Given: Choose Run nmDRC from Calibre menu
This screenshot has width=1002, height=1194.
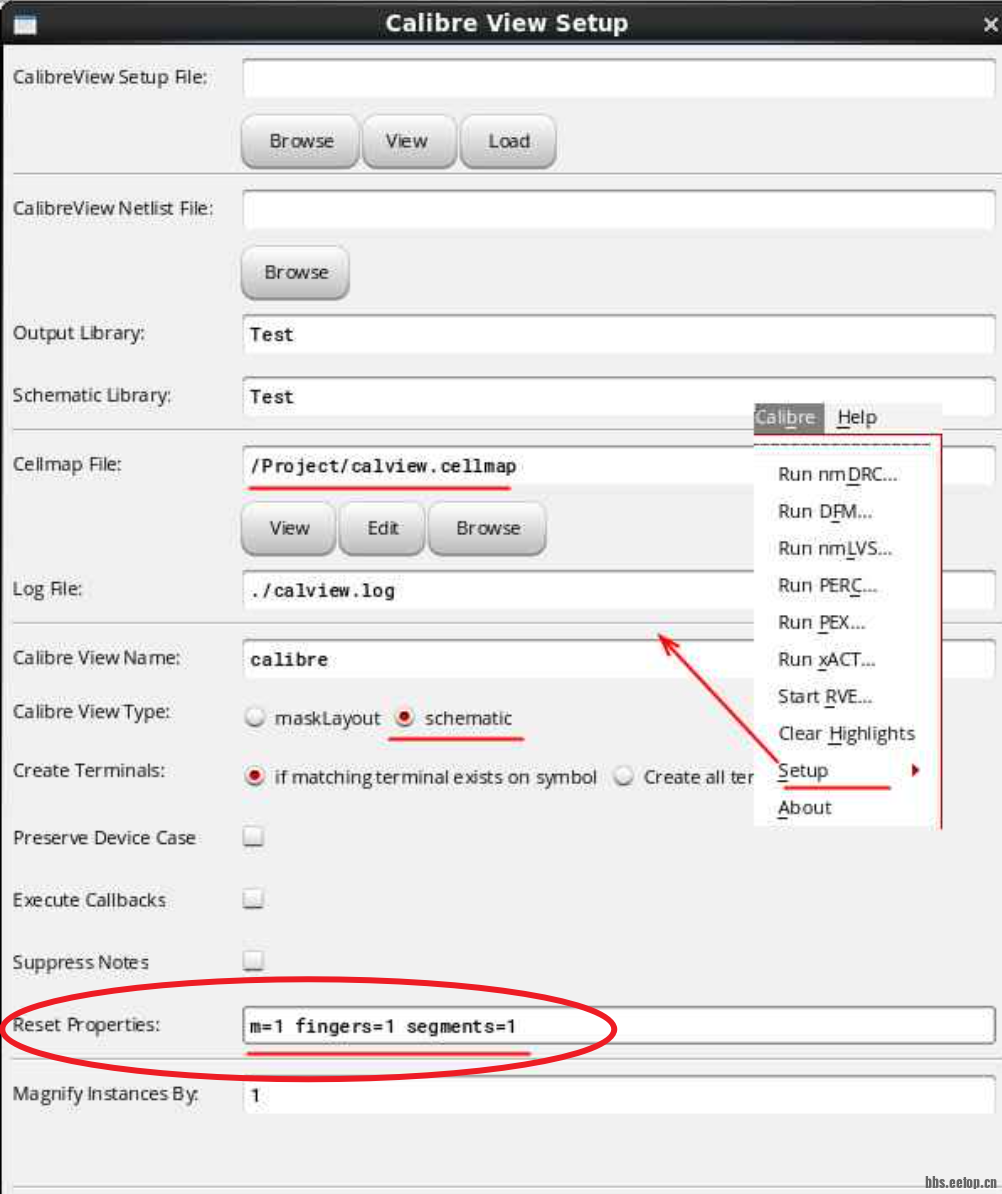Looking at the screenshot, I should click(838, 474).
